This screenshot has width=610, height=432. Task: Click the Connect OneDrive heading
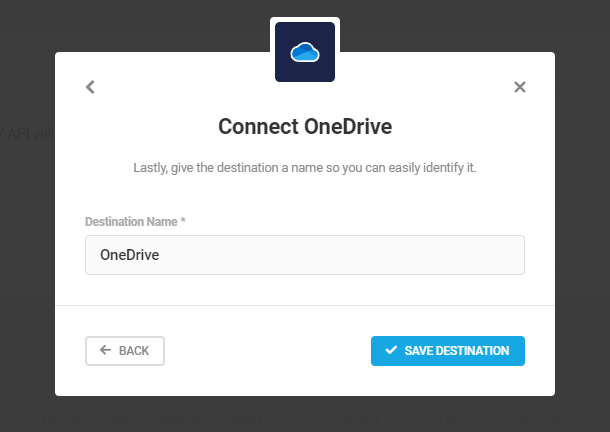[305, 126]
